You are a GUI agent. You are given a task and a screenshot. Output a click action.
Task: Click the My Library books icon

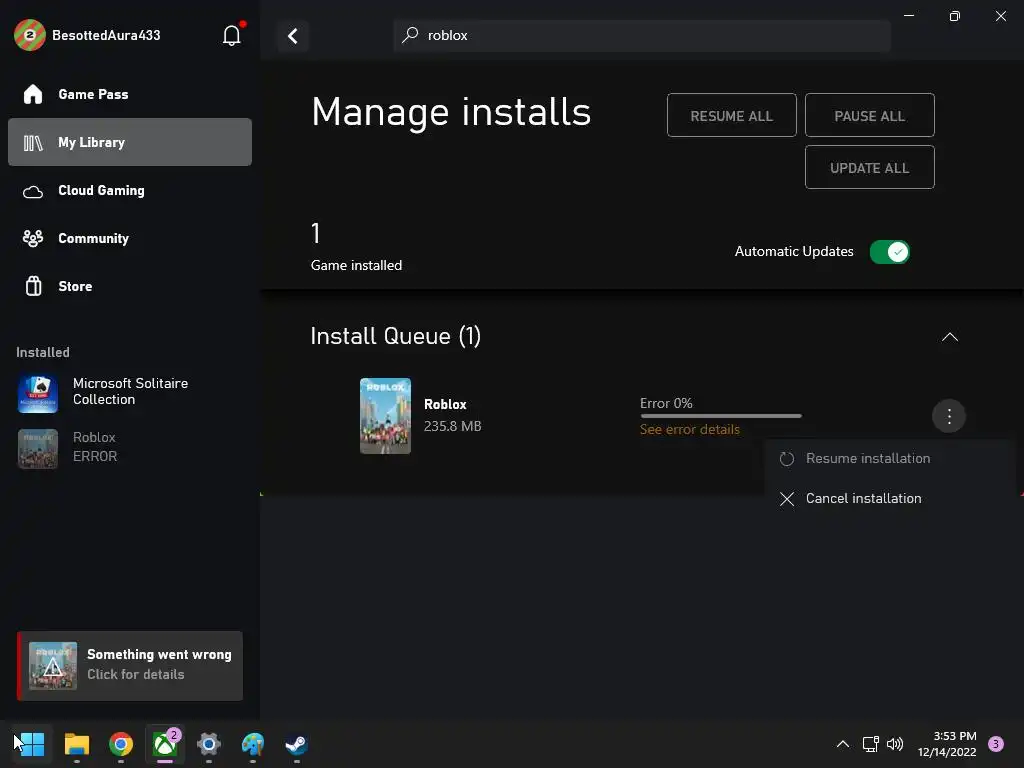coord(33,142)
